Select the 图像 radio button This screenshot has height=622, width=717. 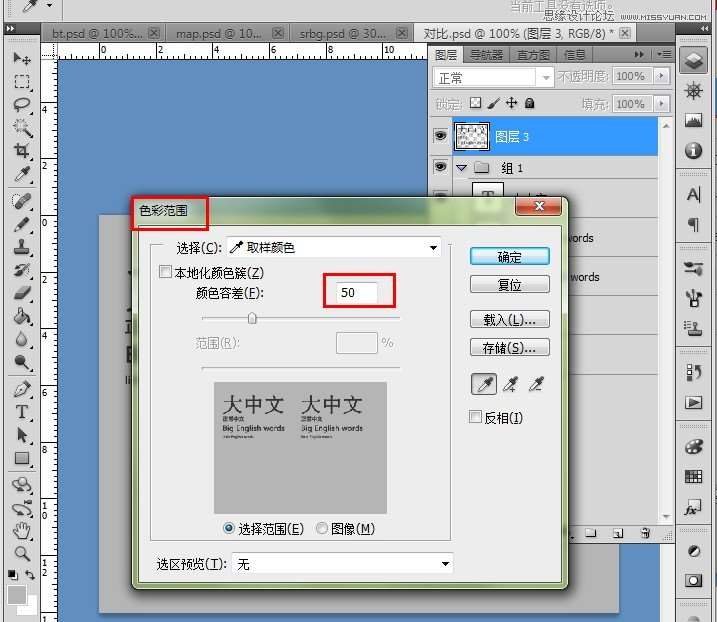[x=322, y=528]
